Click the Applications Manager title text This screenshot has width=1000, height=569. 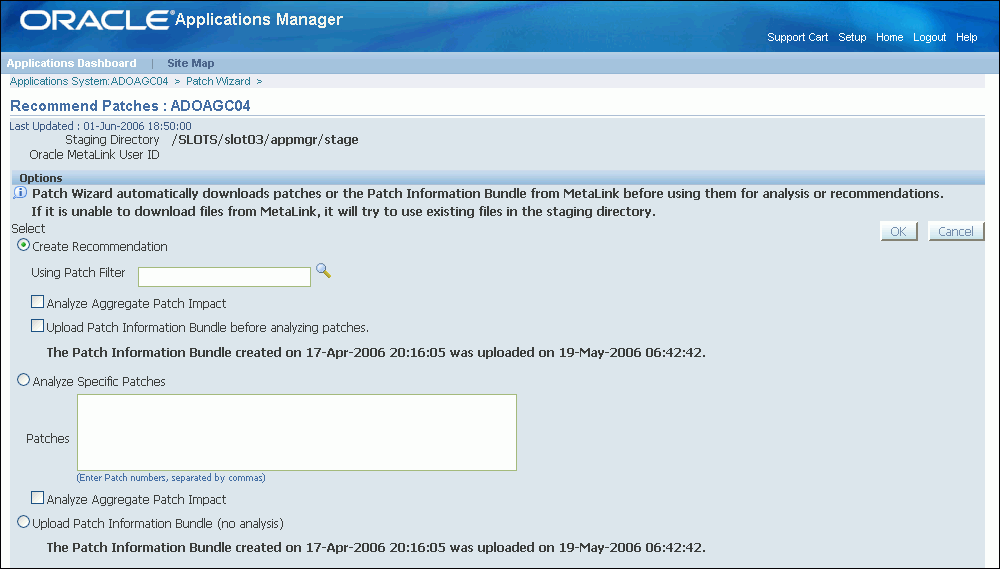[259, 20]
